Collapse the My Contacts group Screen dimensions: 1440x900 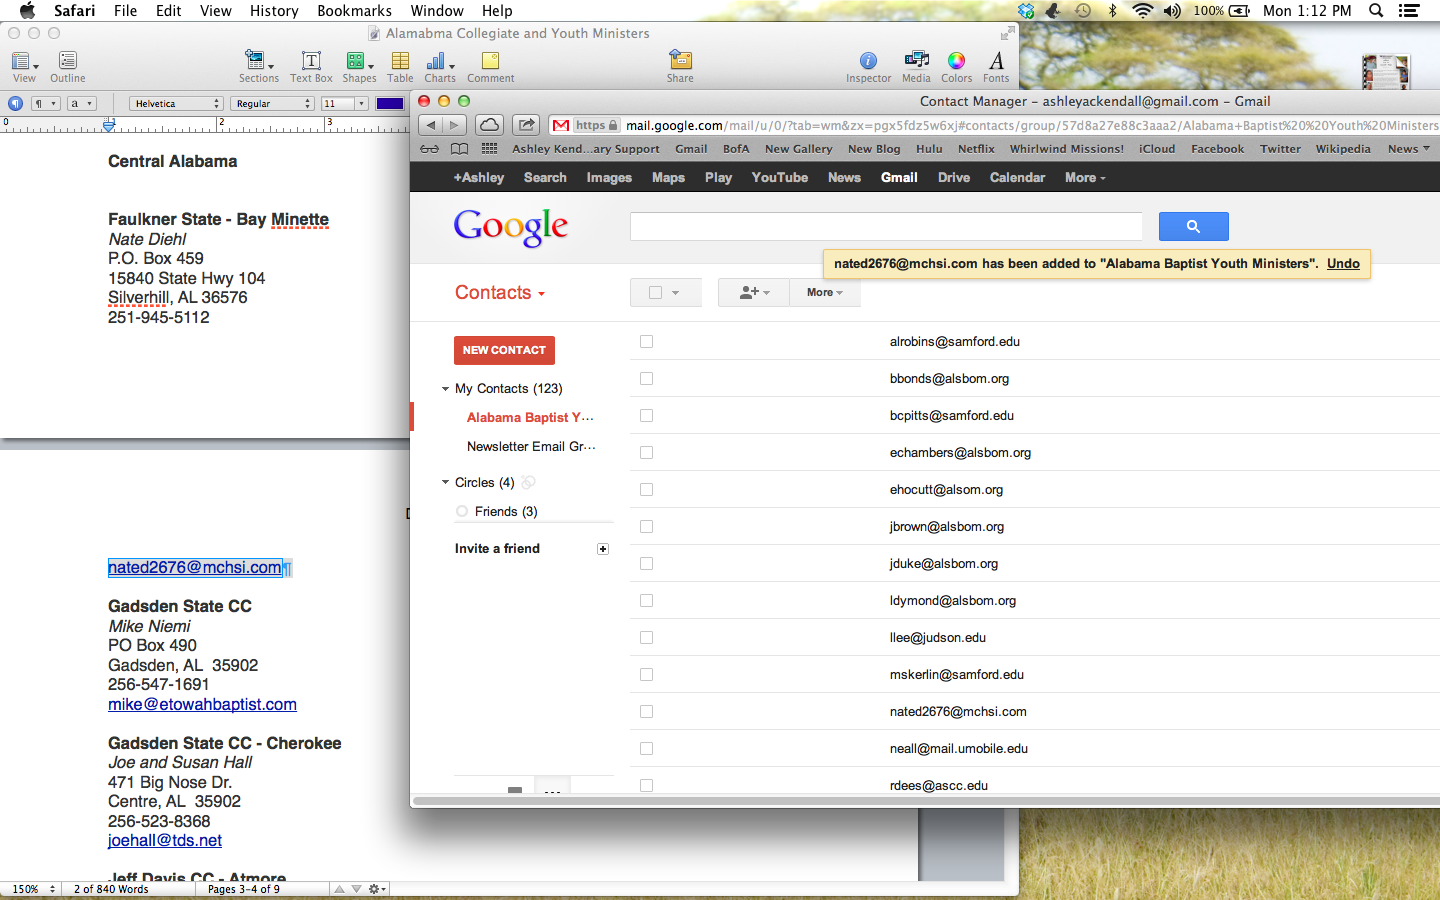[446, 389]
